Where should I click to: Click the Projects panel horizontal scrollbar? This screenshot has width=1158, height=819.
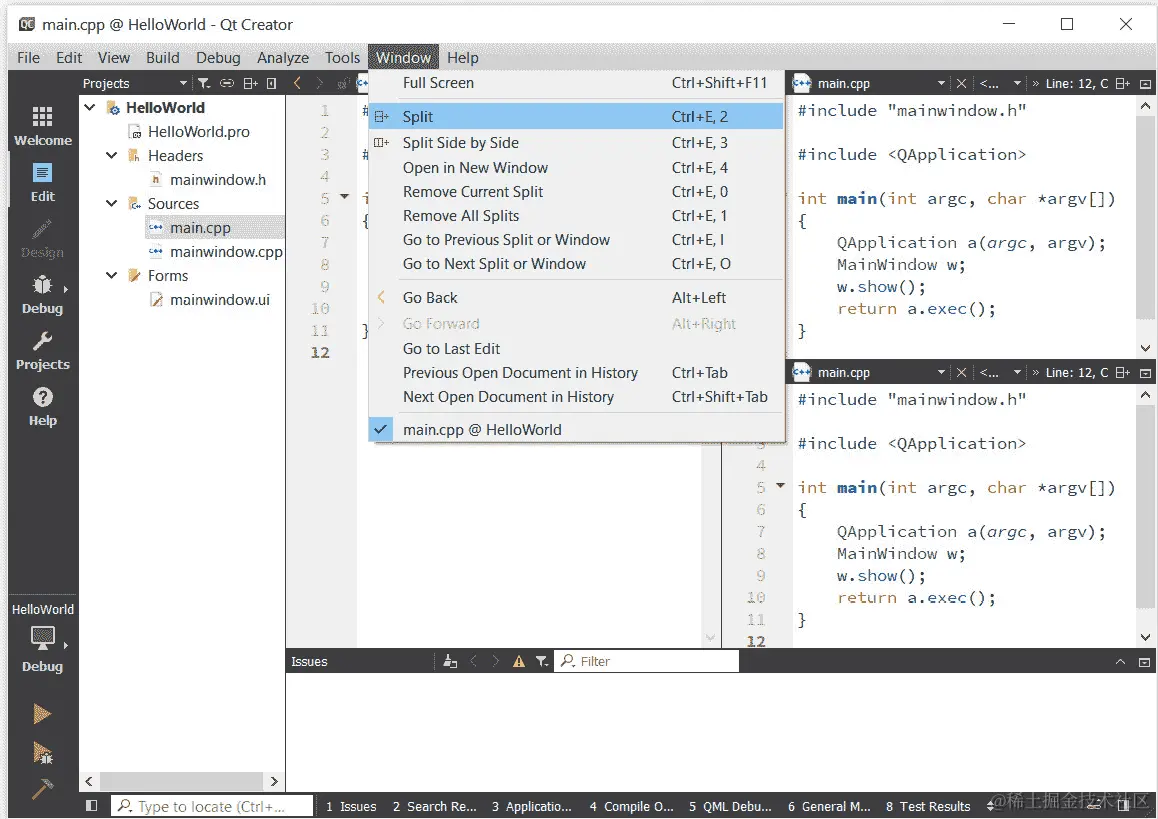pos(182,781)
